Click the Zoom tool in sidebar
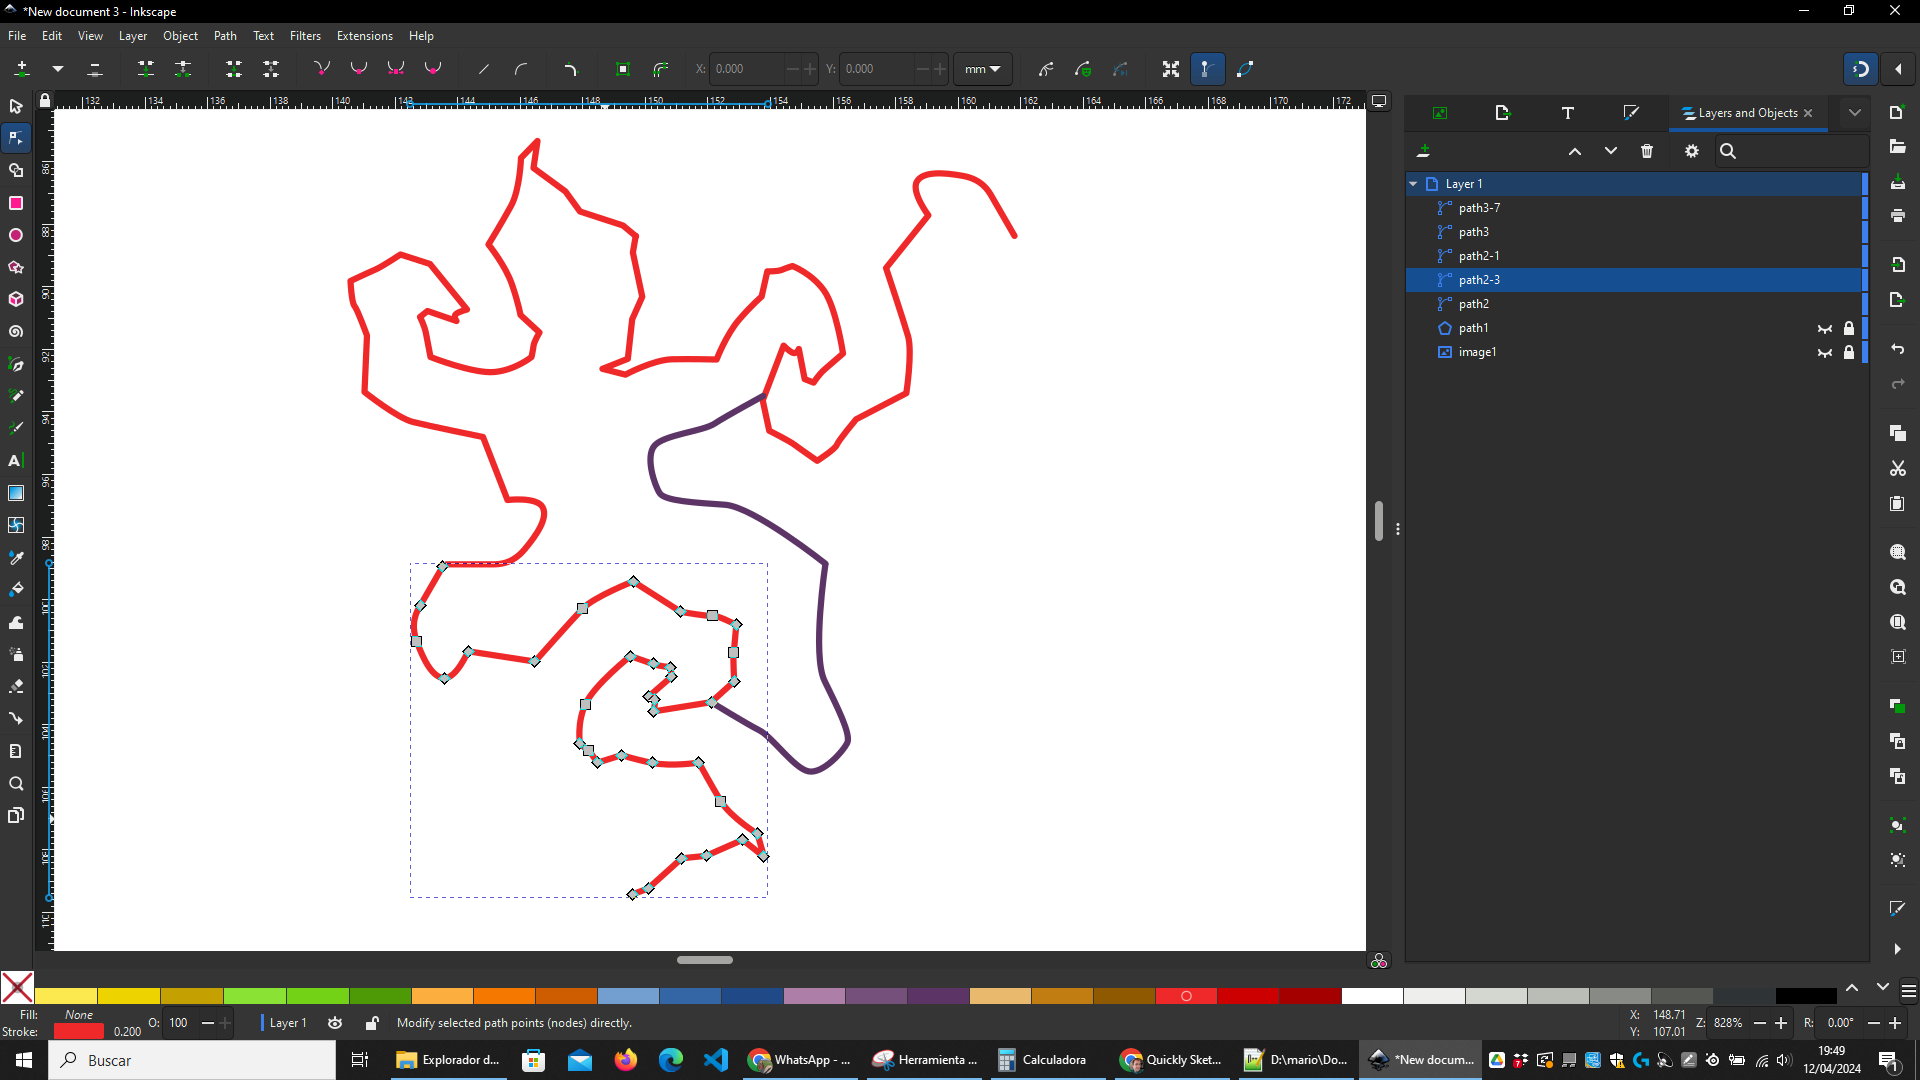The width and height of the screenshot is (1920, 1080). [16, 783]
